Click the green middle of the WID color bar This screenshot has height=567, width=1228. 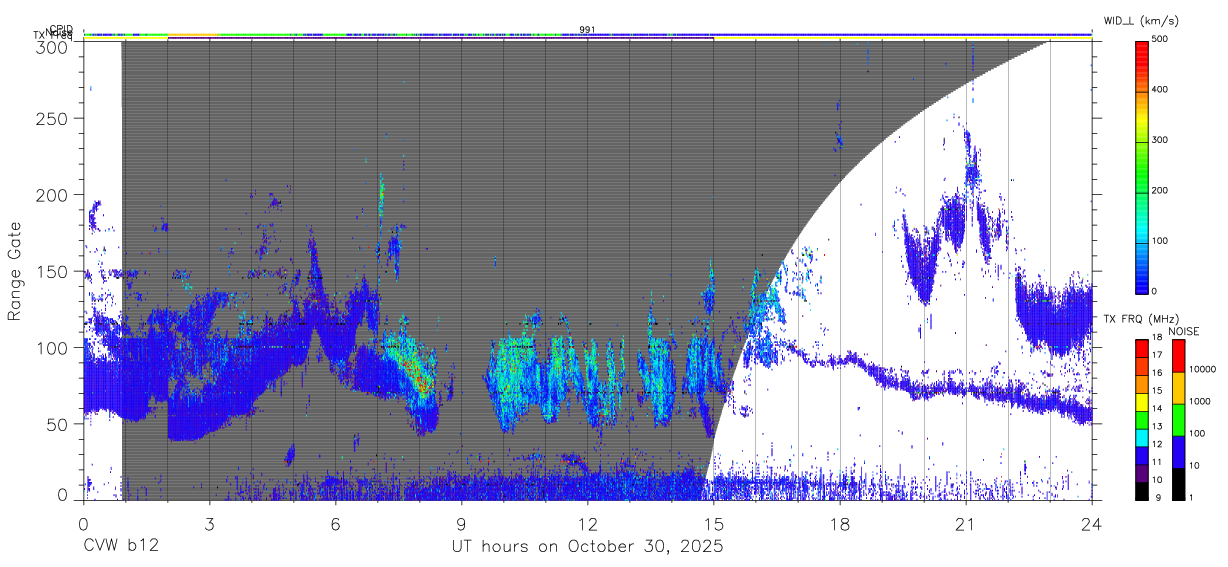click(1141, 165)
